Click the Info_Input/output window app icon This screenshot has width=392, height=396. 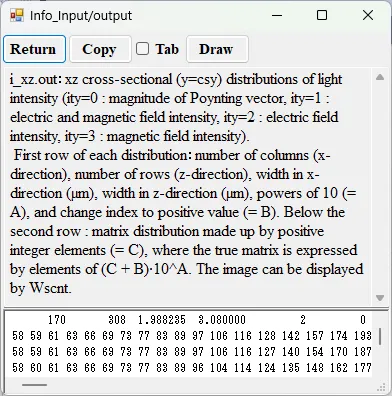[17, 15]
